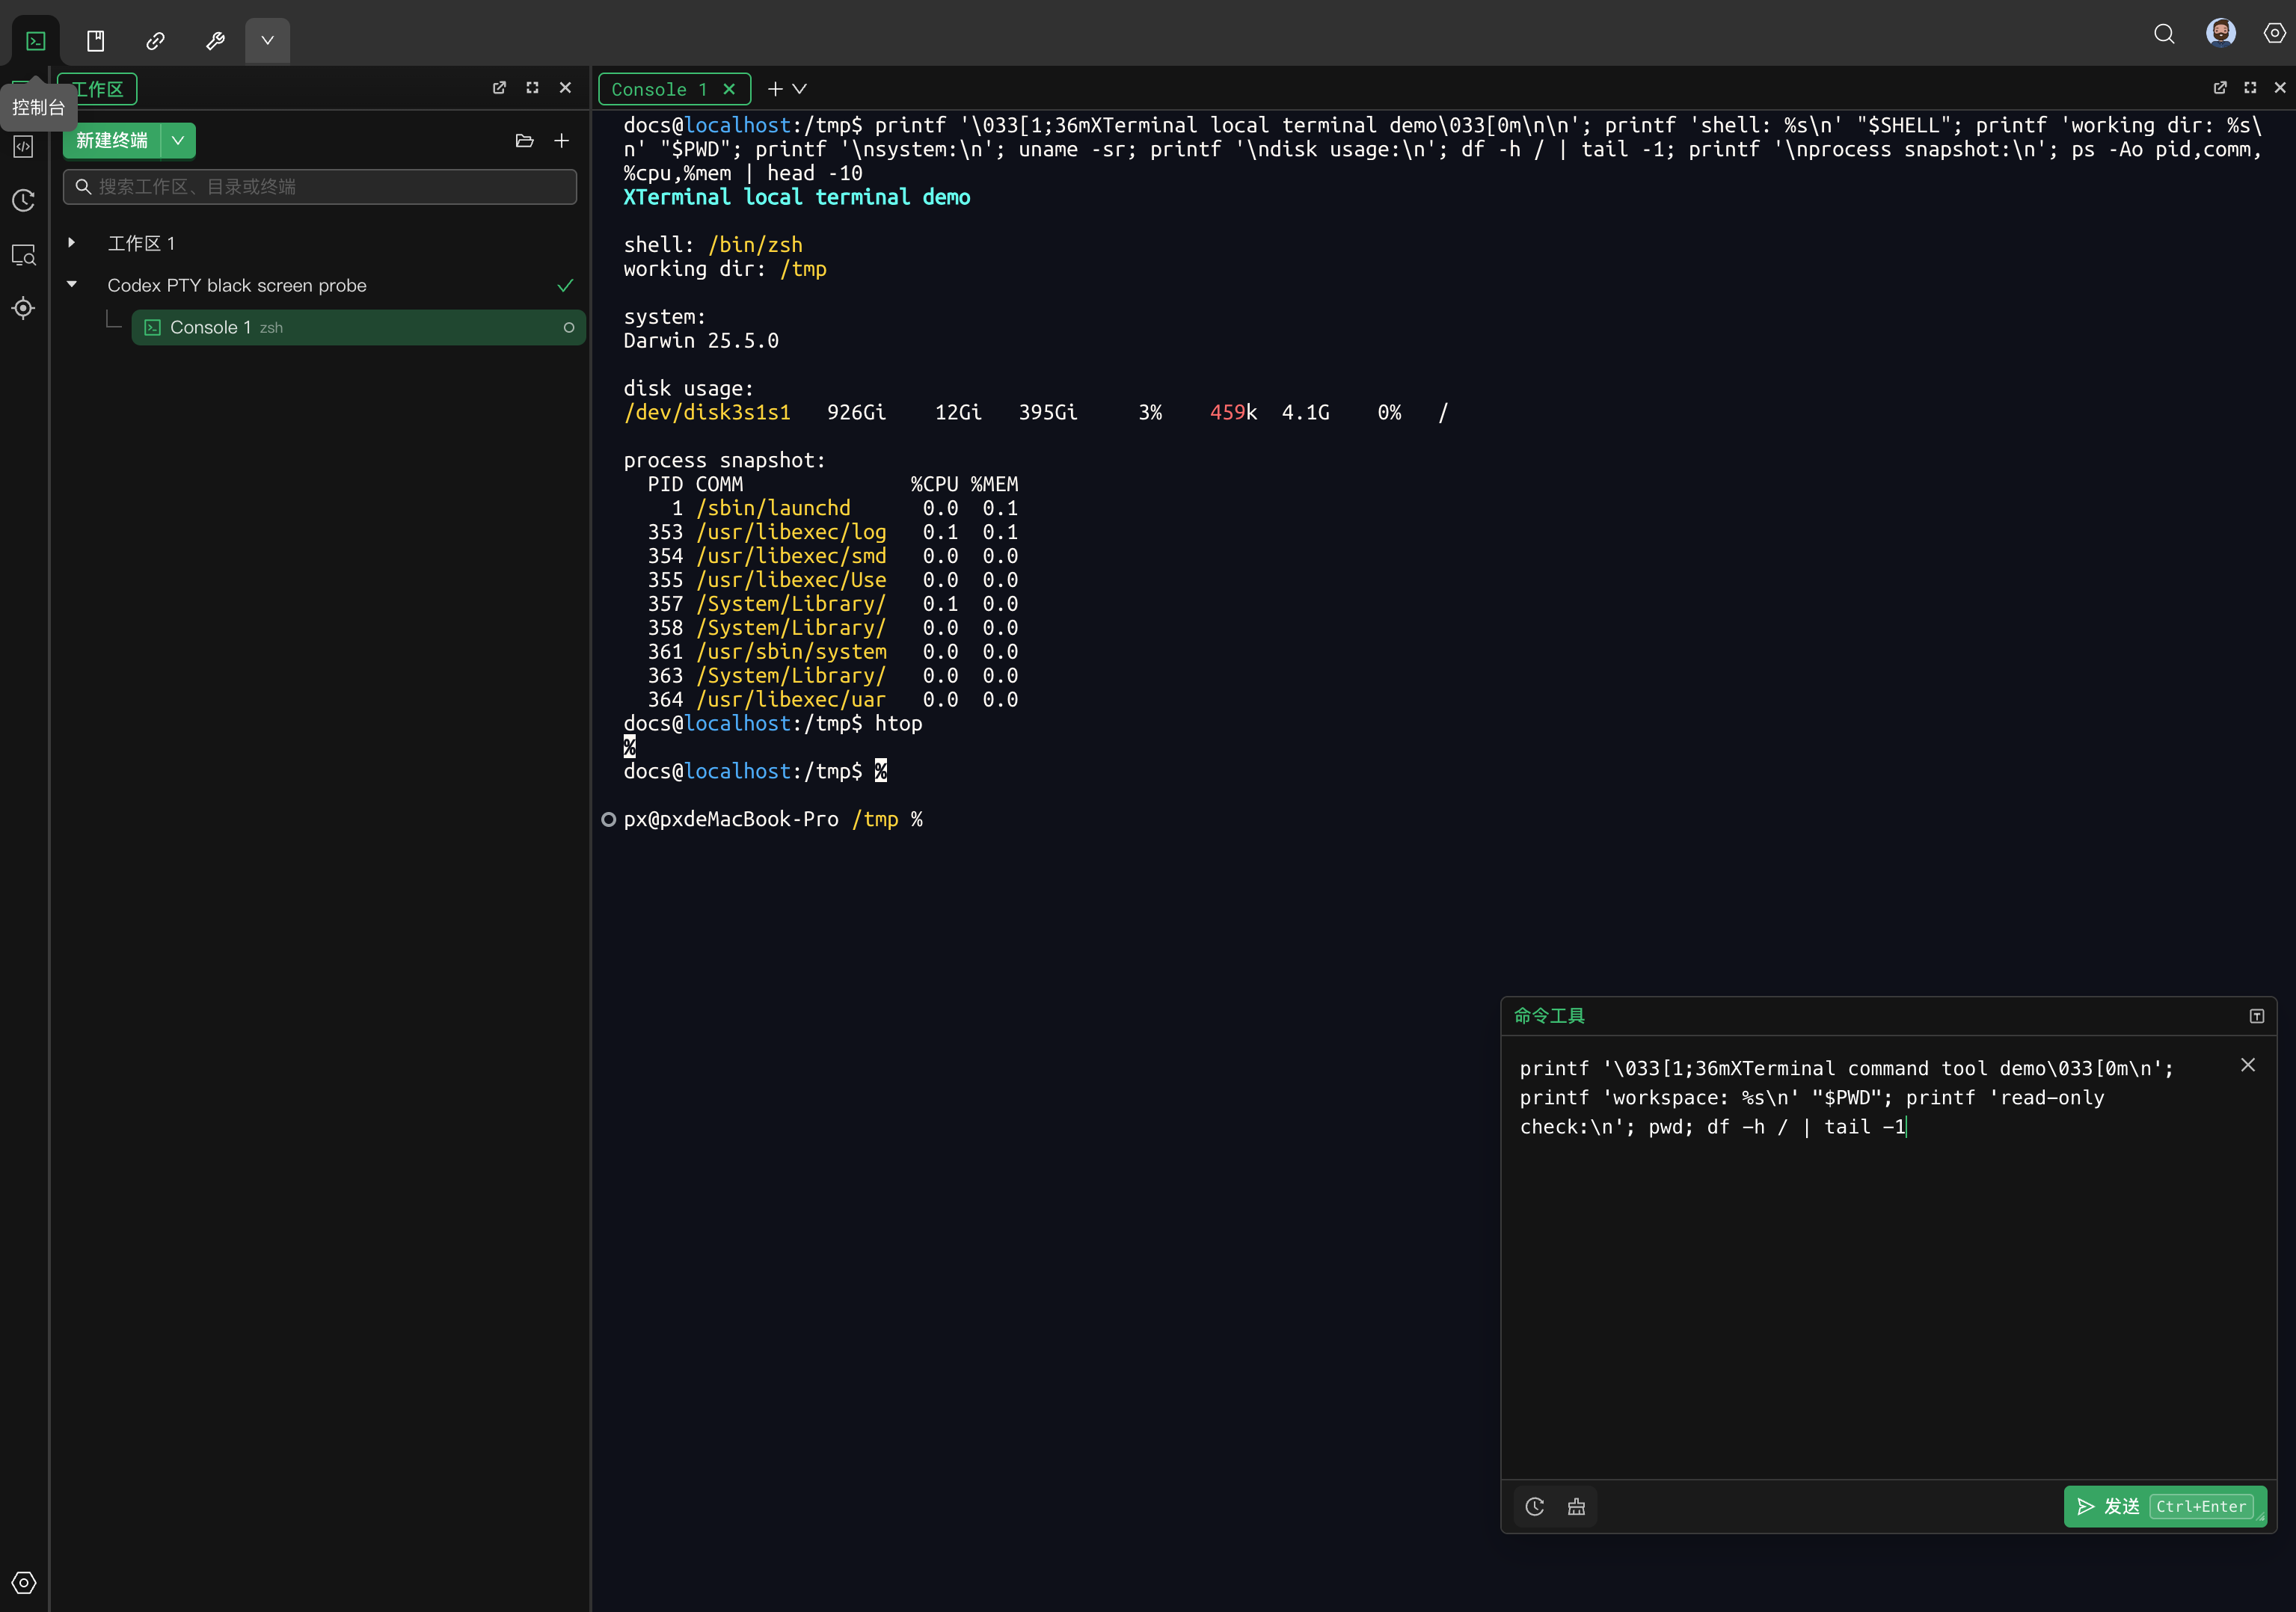
Task: Click the 'htop' command text in terminal
Action: pyautogui.click(x=898, y=724)
